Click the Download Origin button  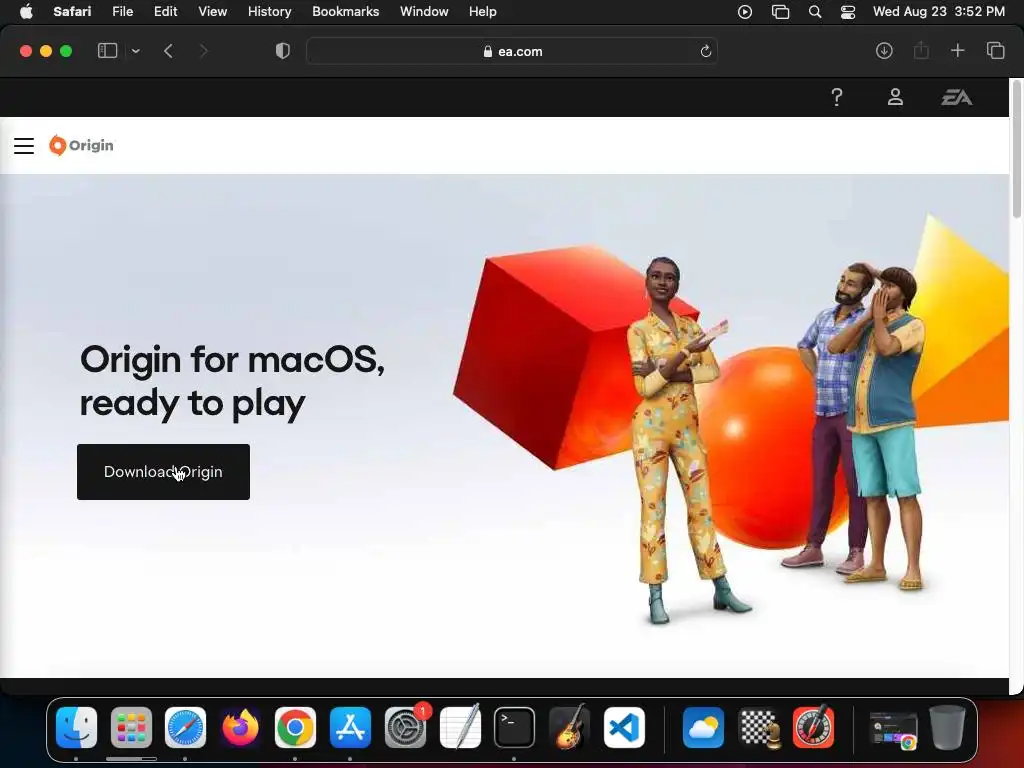click(x=163, y=472)
